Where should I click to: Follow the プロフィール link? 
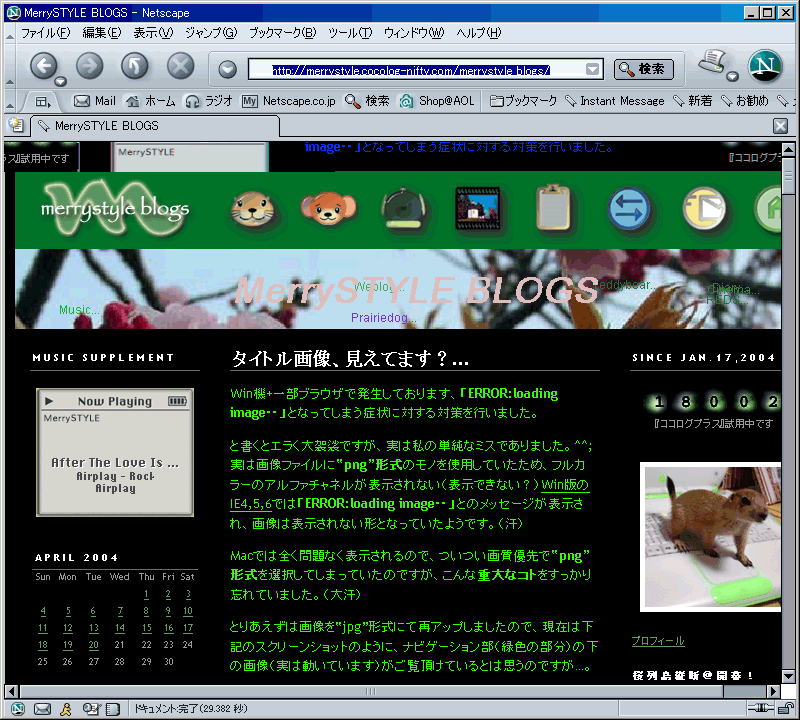658,641
